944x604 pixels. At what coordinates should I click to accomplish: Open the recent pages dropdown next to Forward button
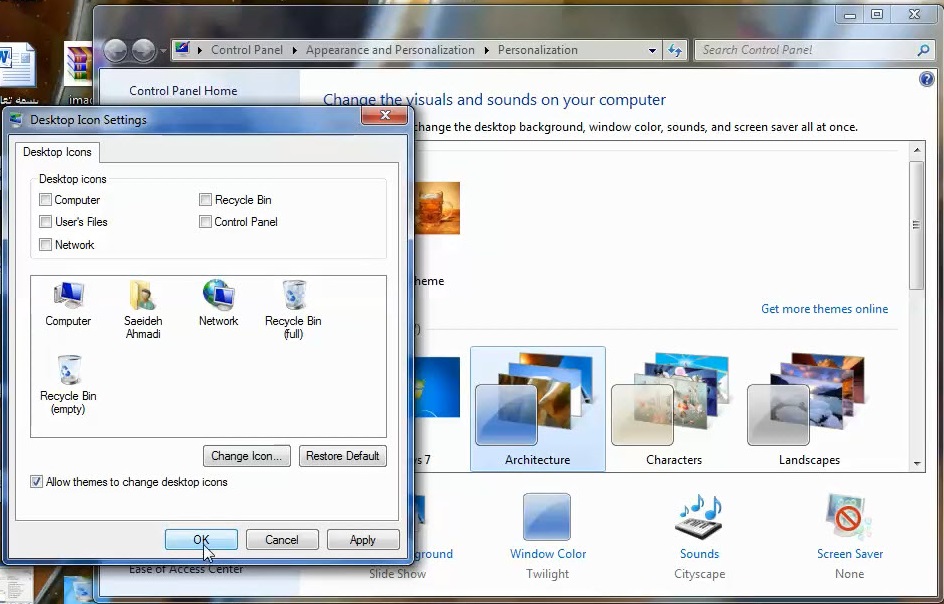point(163,51)
